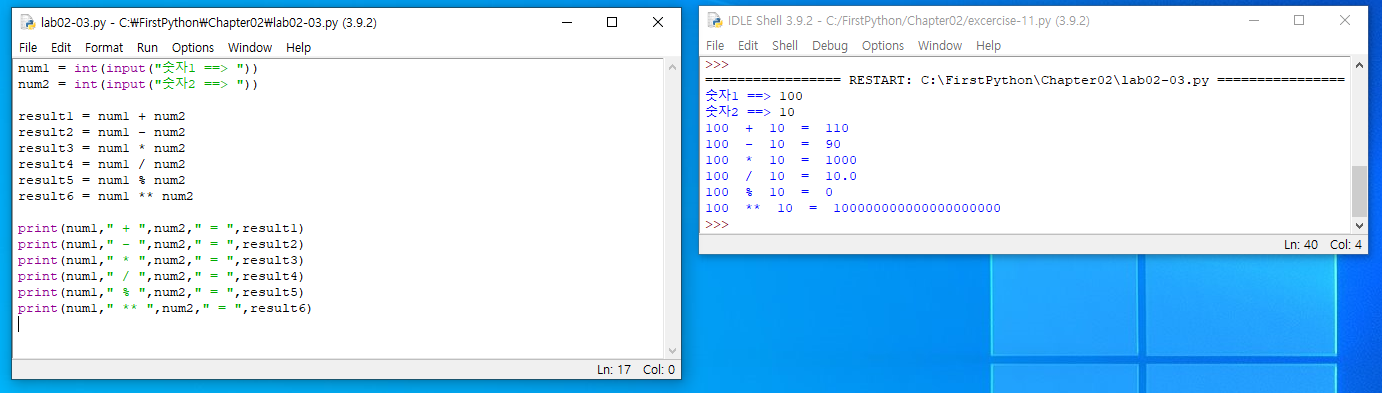This screenshot has height=393, width=1382.
Task: Click the '숫자1 ==> 100' line in shell
Action: (x=754, y=95)
